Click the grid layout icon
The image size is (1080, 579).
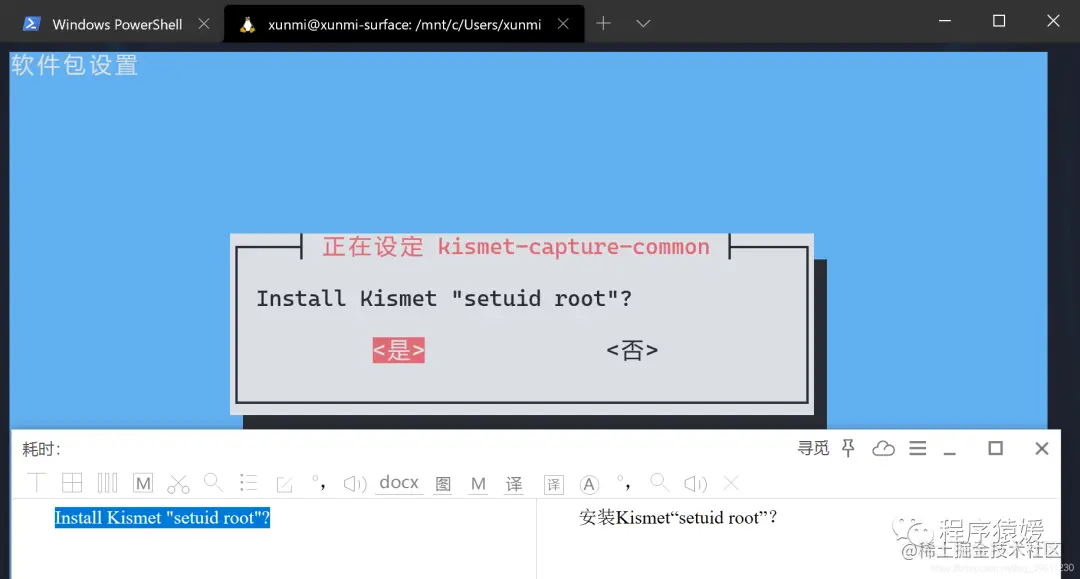(x=72, y=483)
